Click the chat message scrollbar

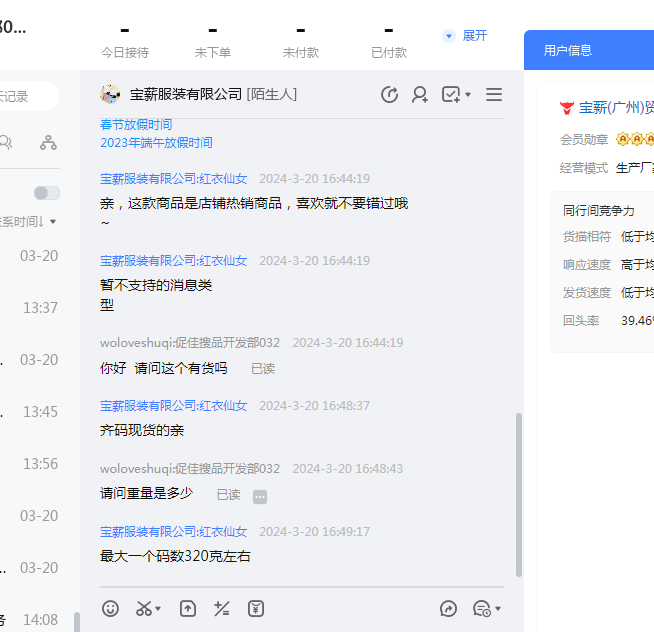point(518,494)
